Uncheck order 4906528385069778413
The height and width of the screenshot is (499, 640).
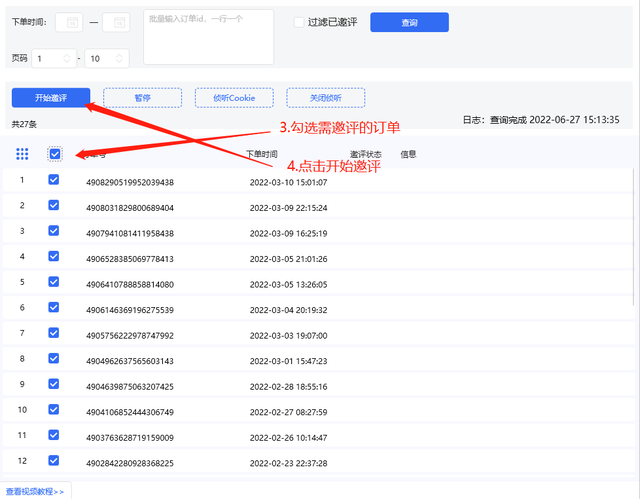point(53,256)
